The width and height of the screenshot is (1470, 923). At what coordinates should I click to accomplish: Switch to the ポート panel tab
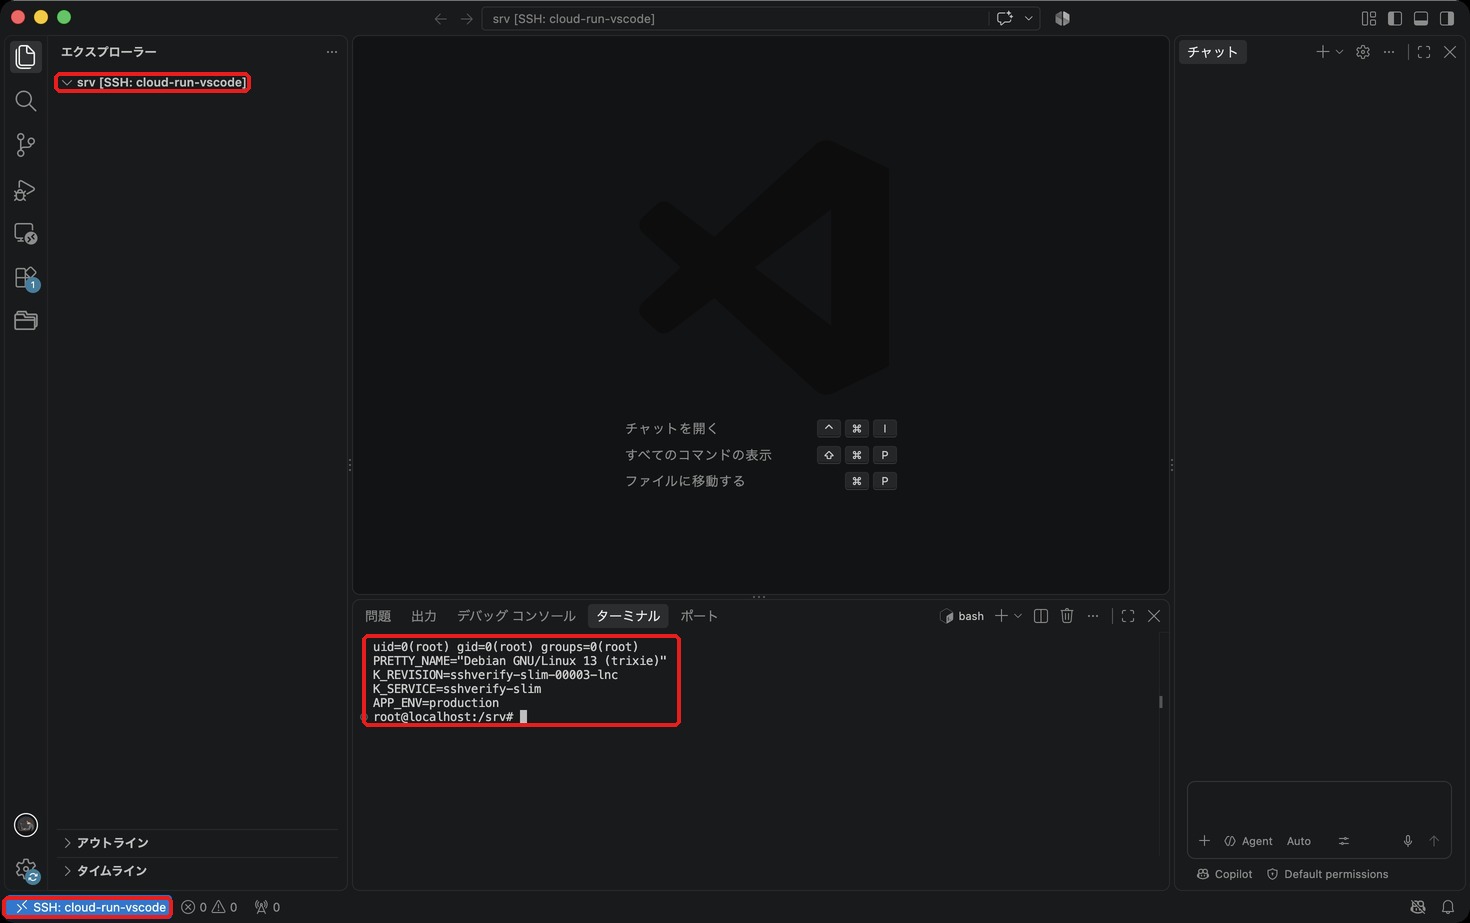699,616
